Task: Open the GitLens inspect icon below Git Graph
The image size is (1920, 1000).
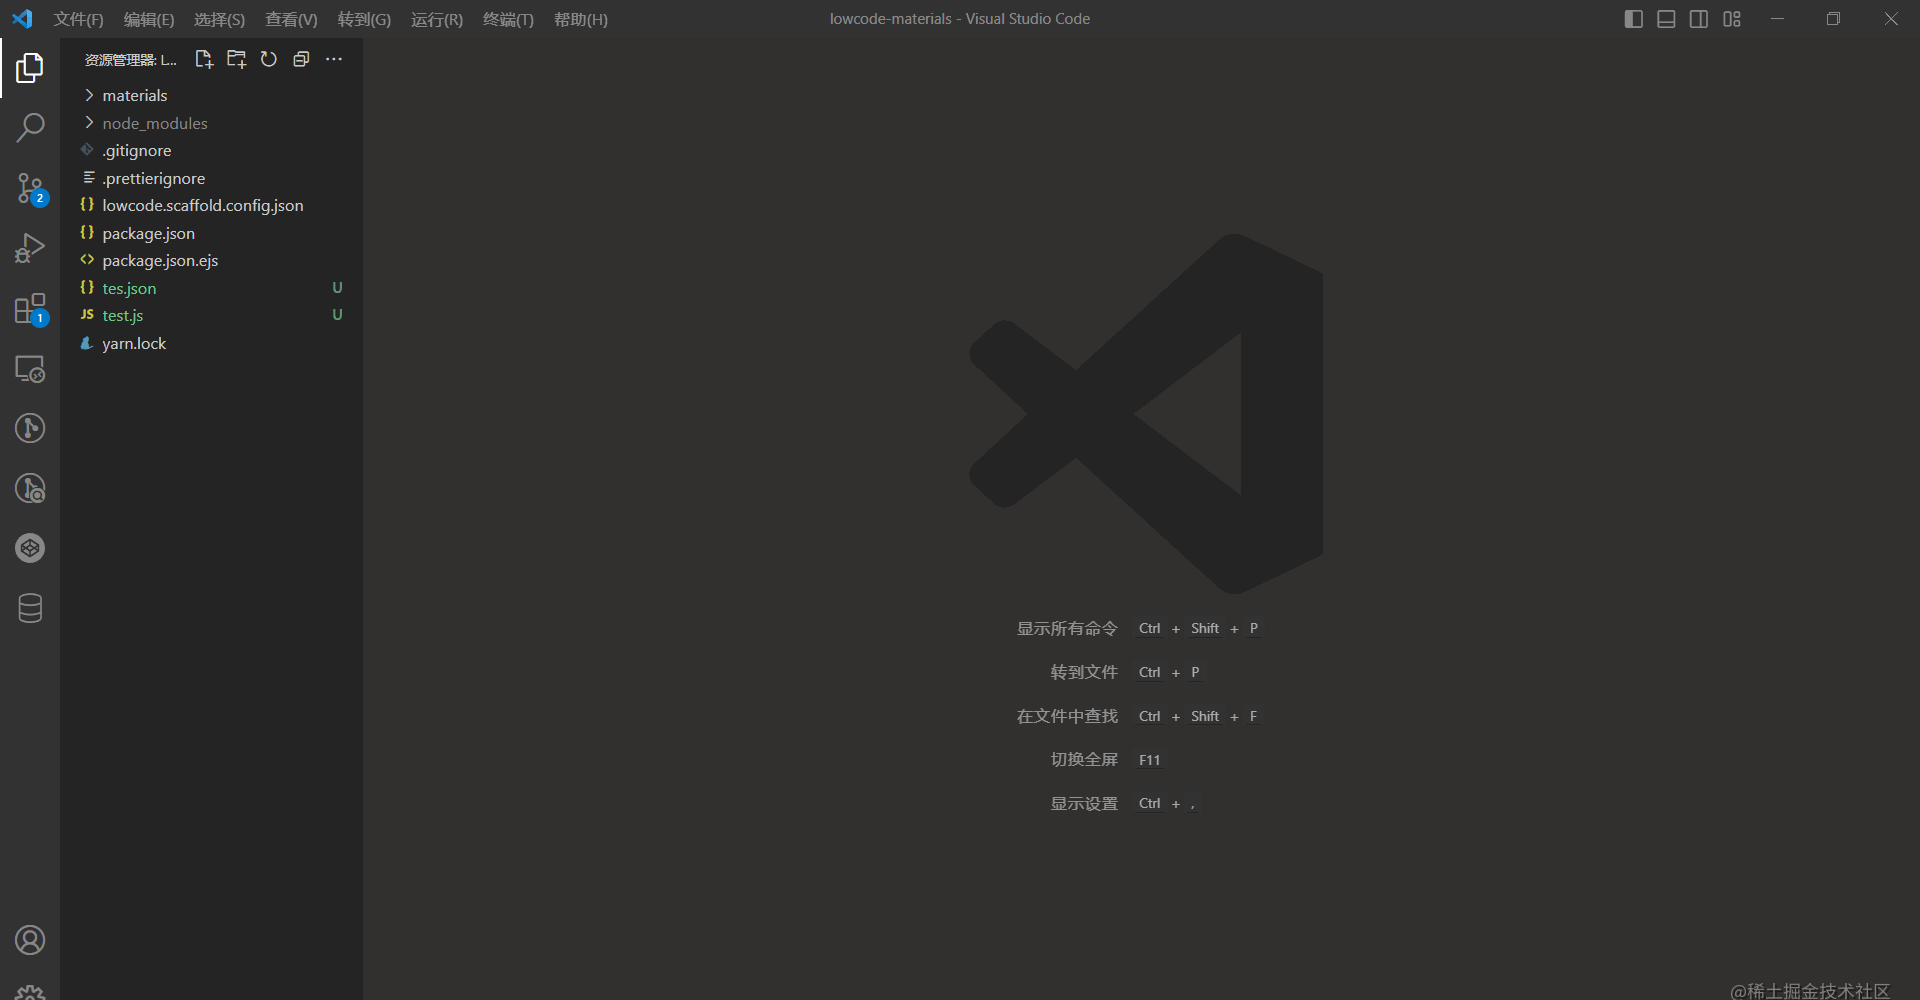Action: tap(30, 488)
